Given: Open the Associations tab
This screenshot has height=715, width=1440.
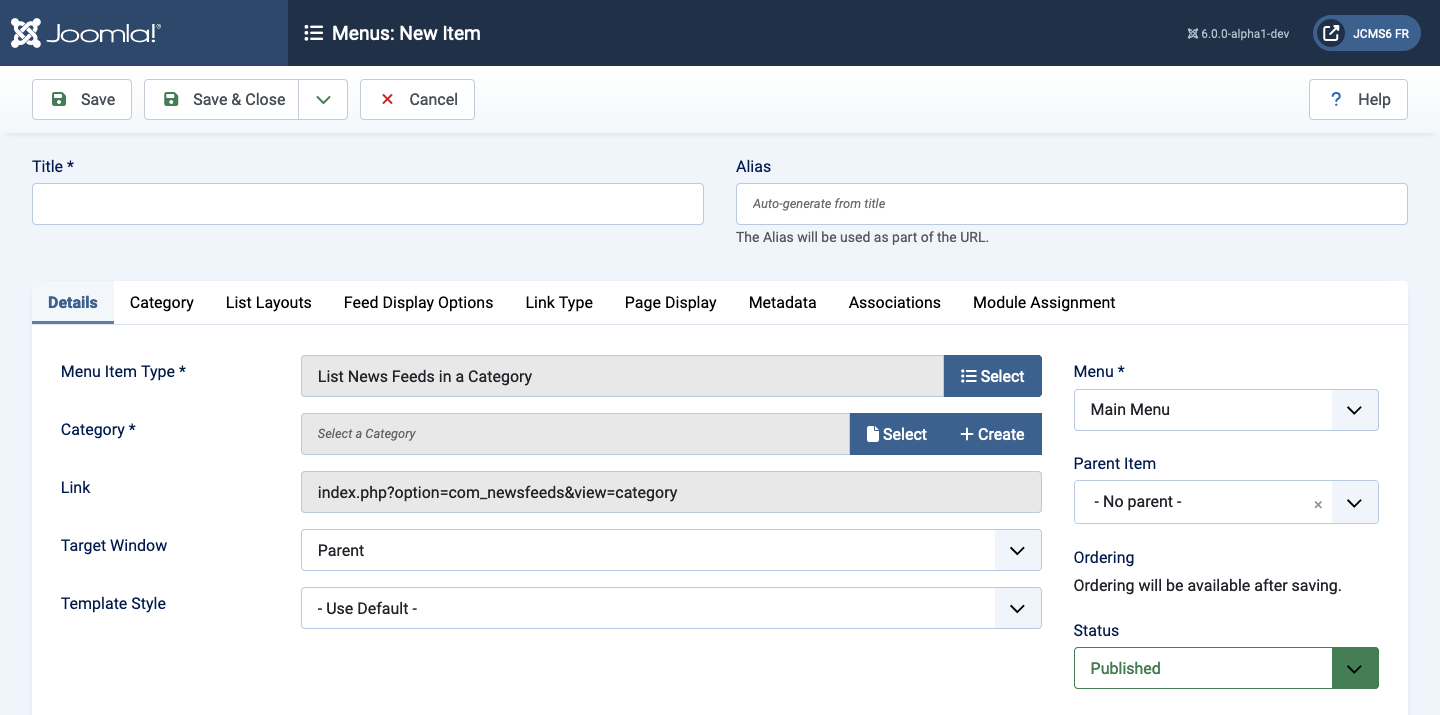Looking at the screenshot, I should click(894, 302).
